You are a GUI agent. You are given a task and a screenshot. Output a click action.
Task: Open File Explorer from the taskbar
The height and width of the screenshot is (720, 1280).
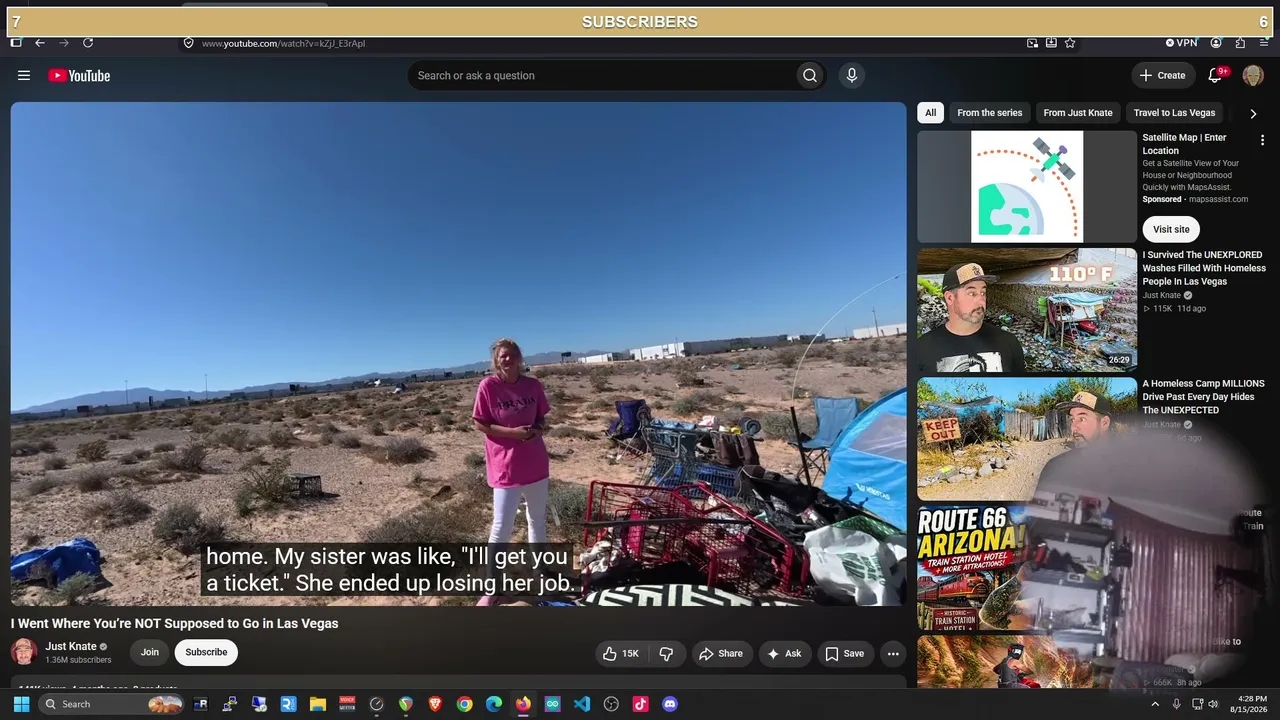pos(318,704)
